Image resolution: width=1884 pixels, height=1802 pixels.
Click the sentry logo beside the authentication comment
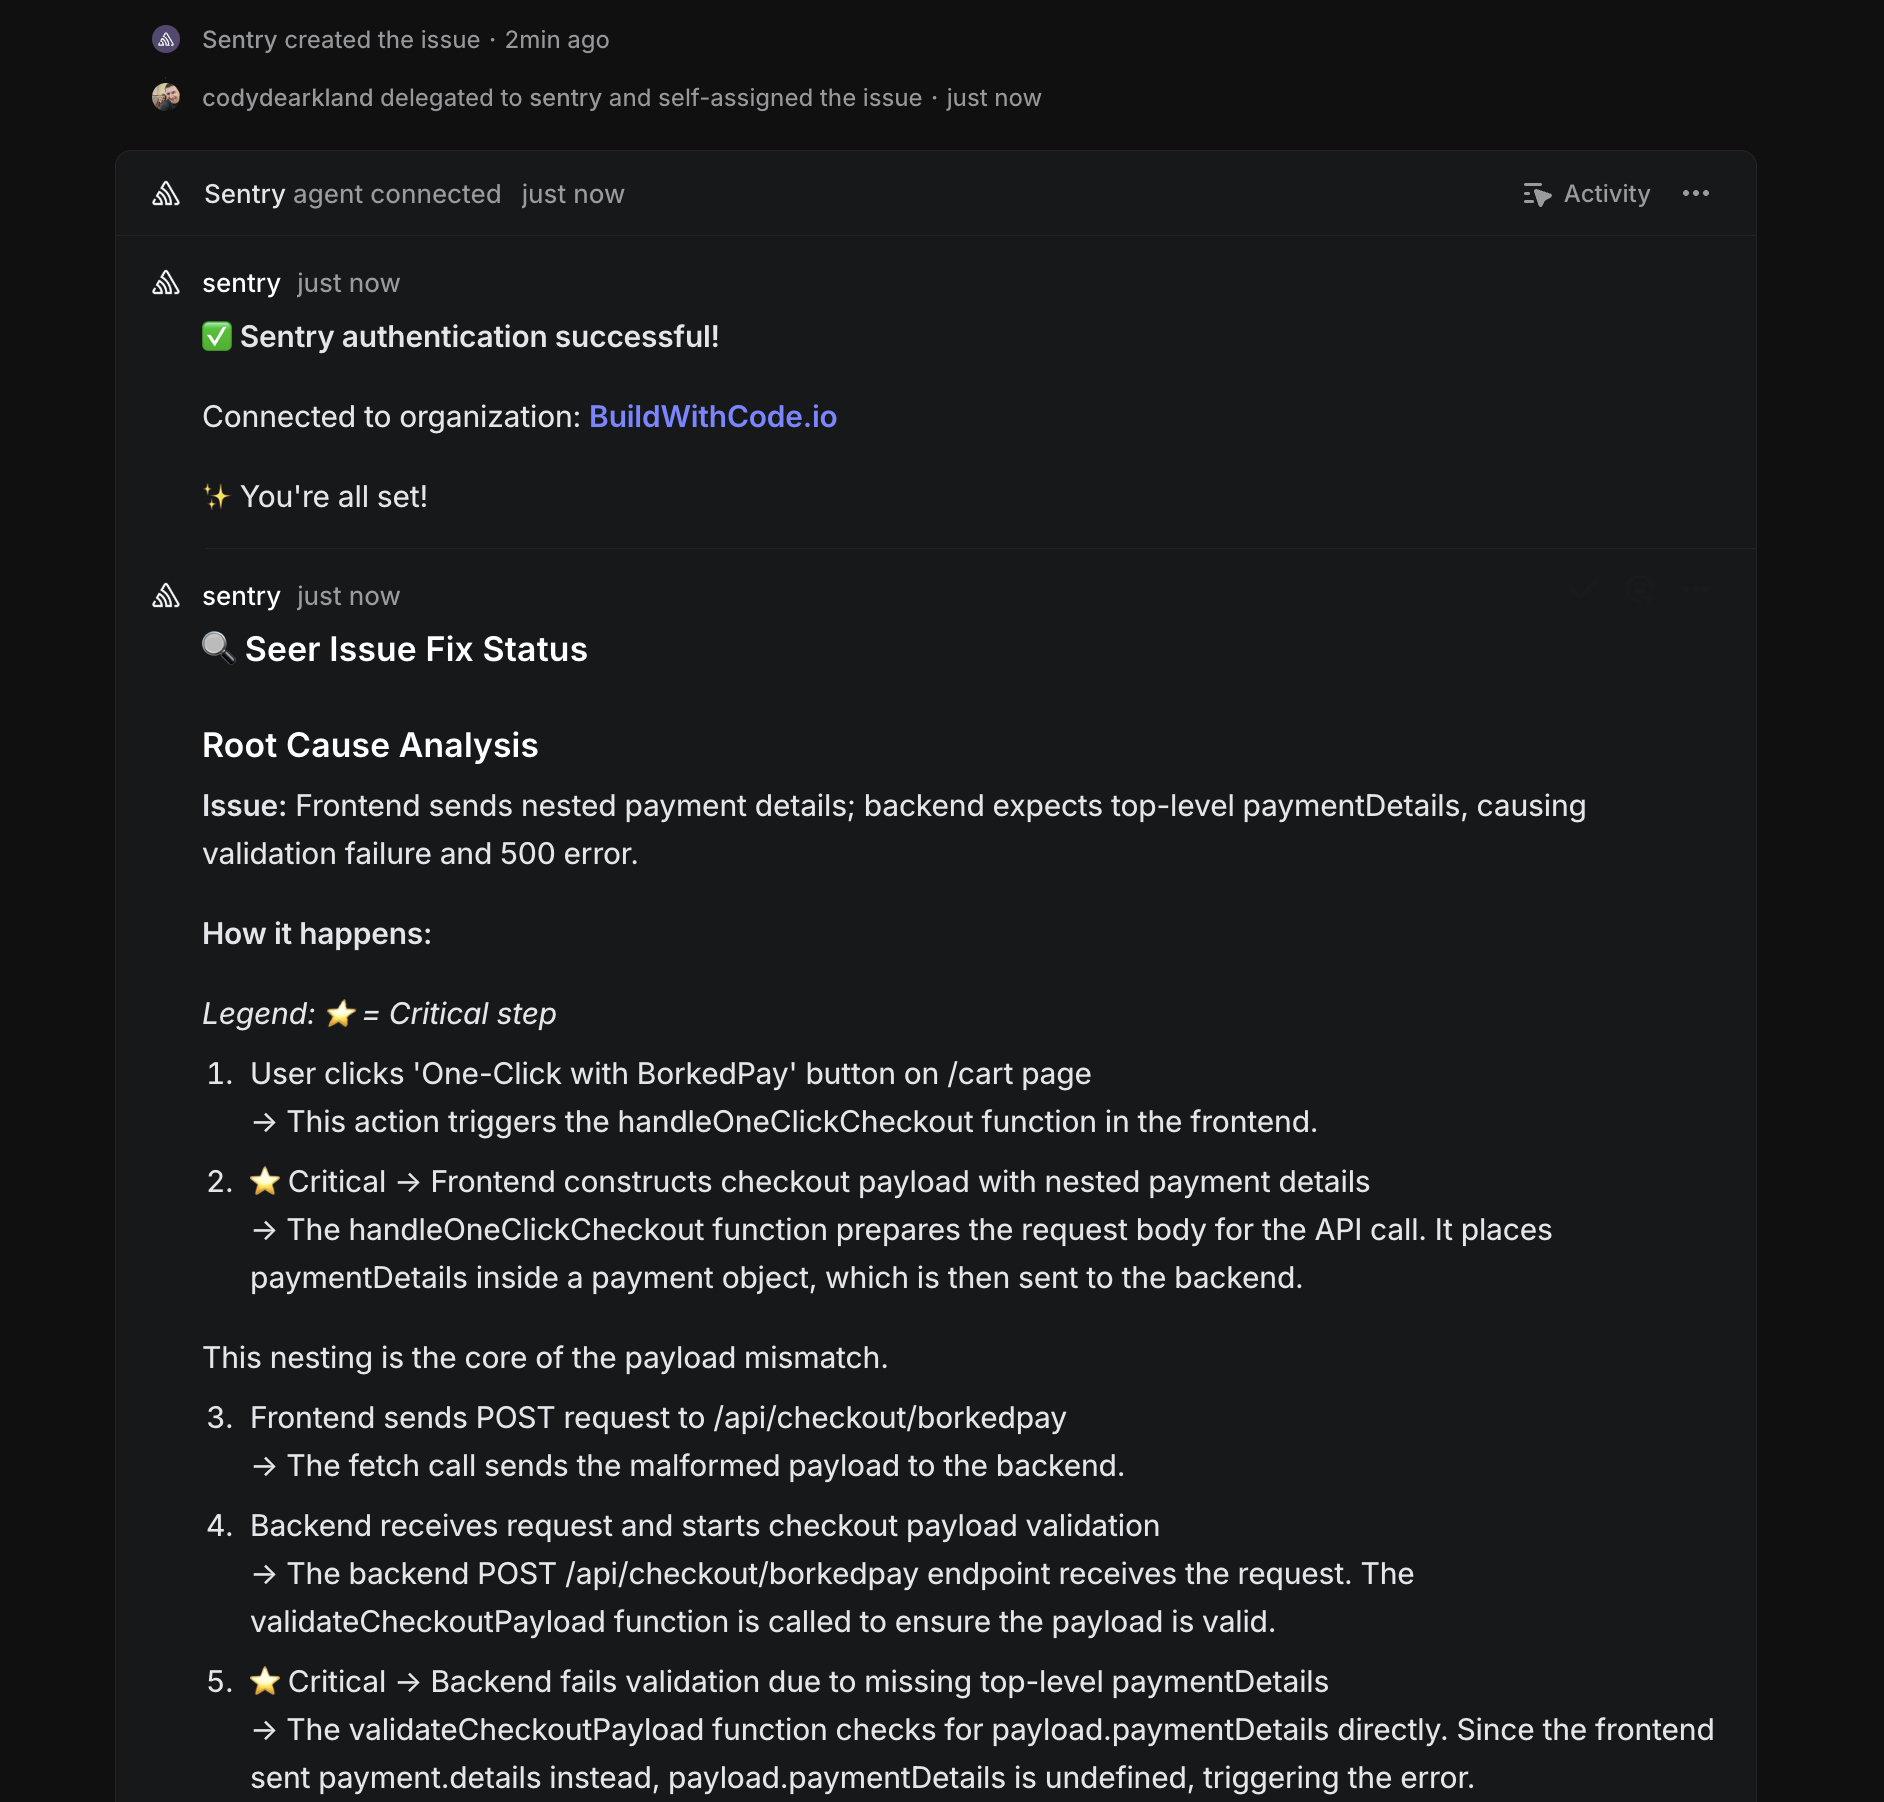pyautogui.click(x=166, y=283)
